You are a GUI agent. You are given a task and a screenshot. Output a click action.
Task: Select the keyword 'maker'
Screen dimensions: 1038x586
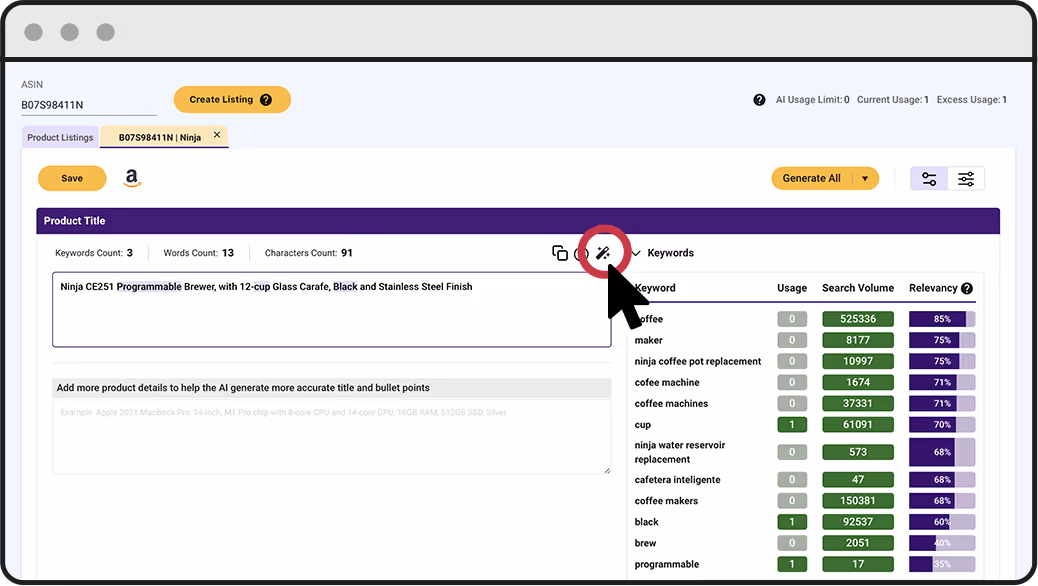click(x=649, y=340)
